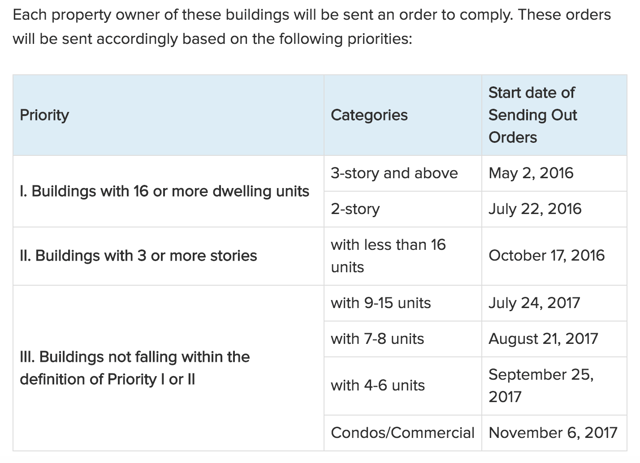Click the November 6, 2017 date cell
The image size is (640, 463).
pyautogui.click(x=554, y=433)
